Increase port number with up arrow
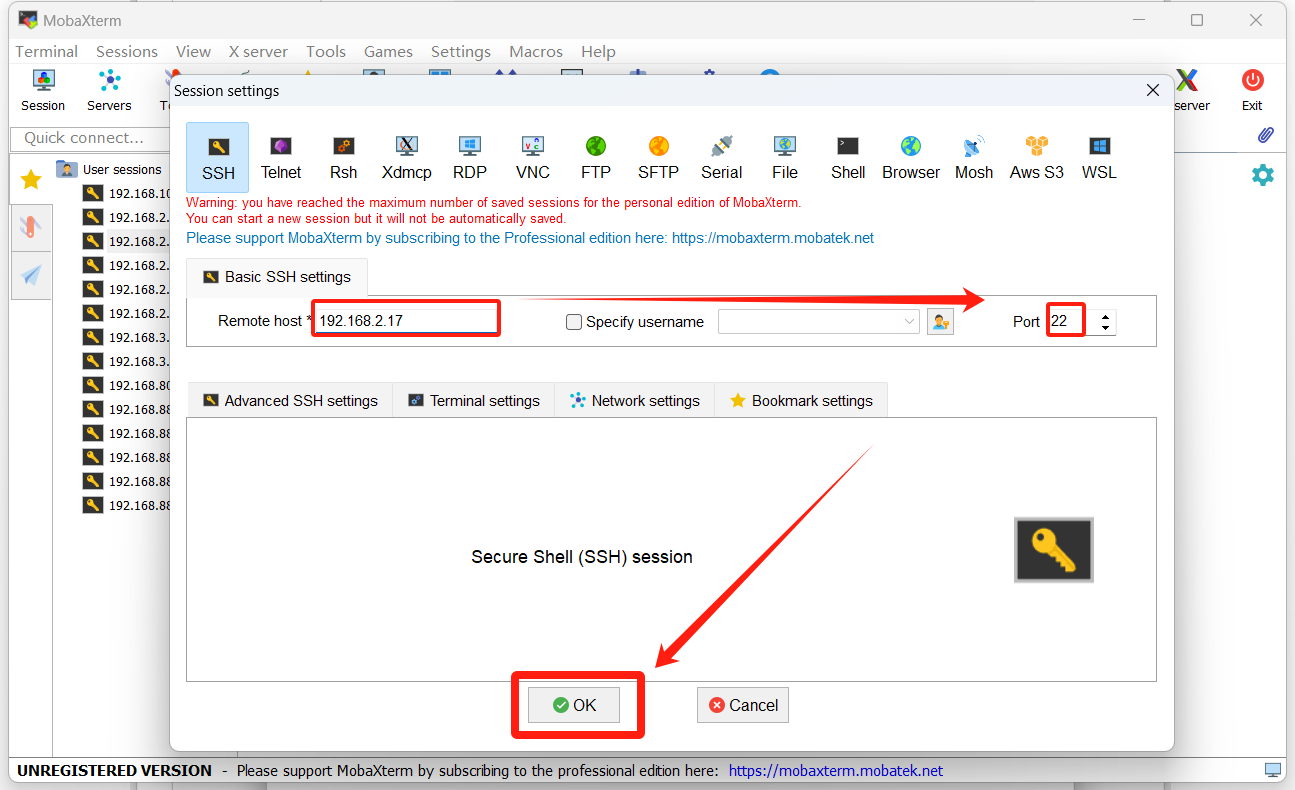This screenshot has width=1295, height=790. pyautogui.click(x=1105, y=317)
